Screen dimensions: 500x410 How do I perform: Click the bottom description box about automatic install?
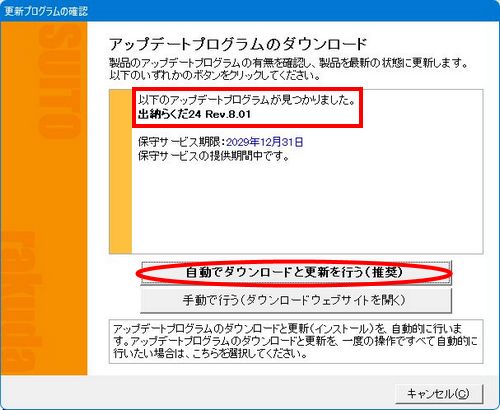296,341
